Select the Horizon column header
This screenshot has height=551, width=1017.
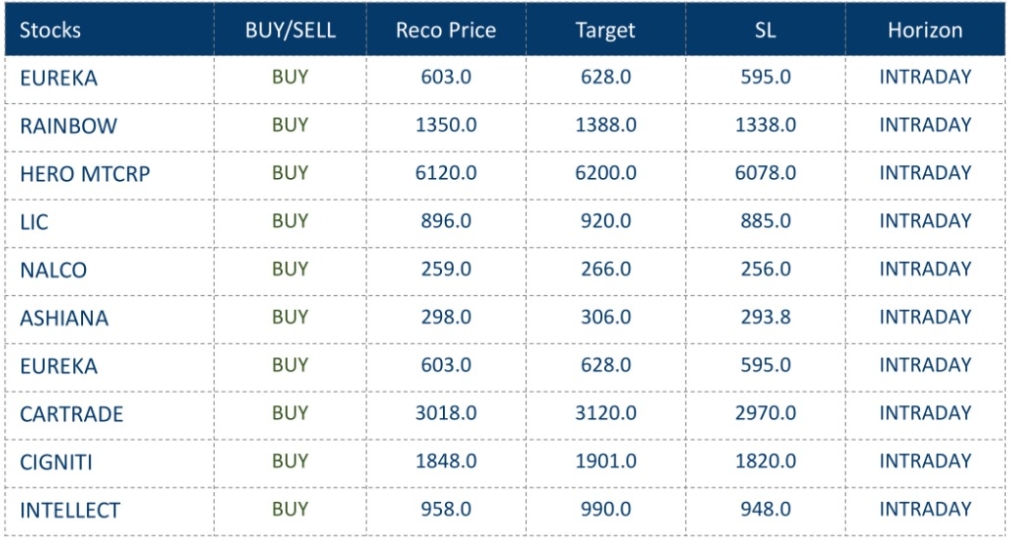coord(925,30)
